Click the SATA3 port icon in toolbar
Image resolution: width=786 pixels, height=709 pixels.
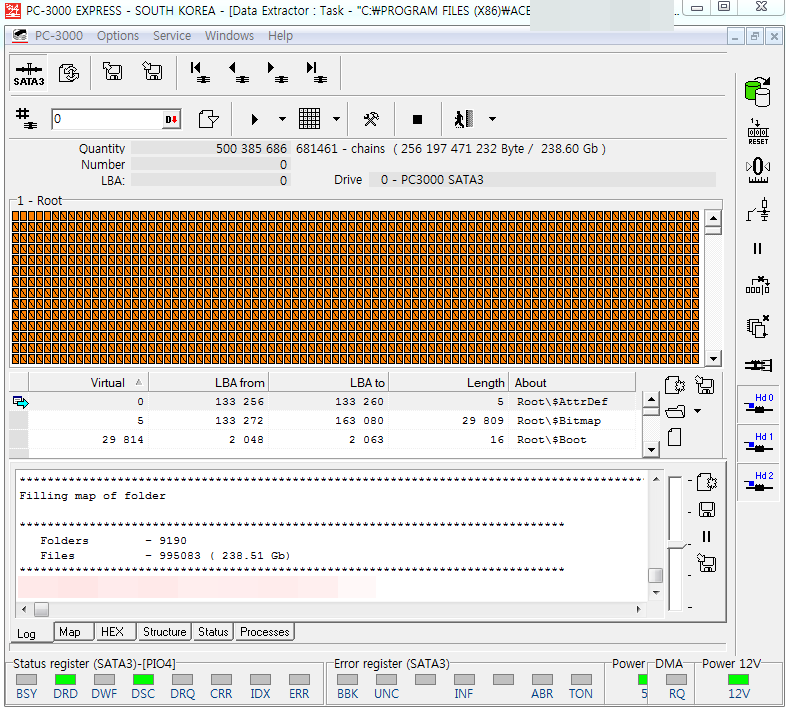pyautogui.click(x=29, y=73)
